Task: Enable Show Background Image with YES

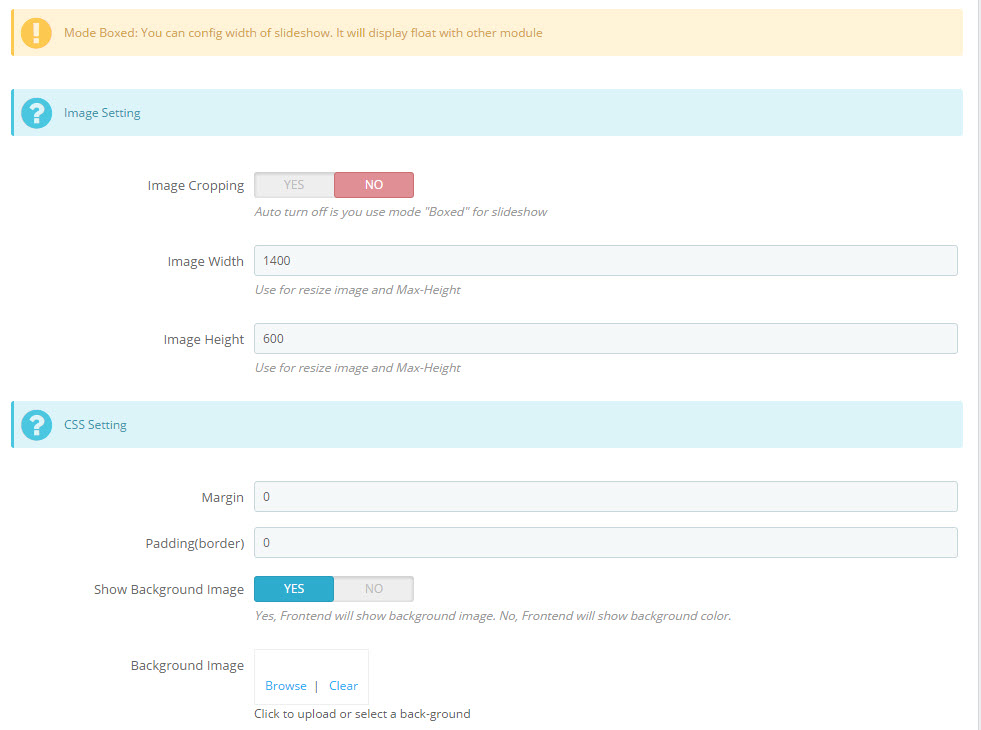Action: tap(294, 589)
